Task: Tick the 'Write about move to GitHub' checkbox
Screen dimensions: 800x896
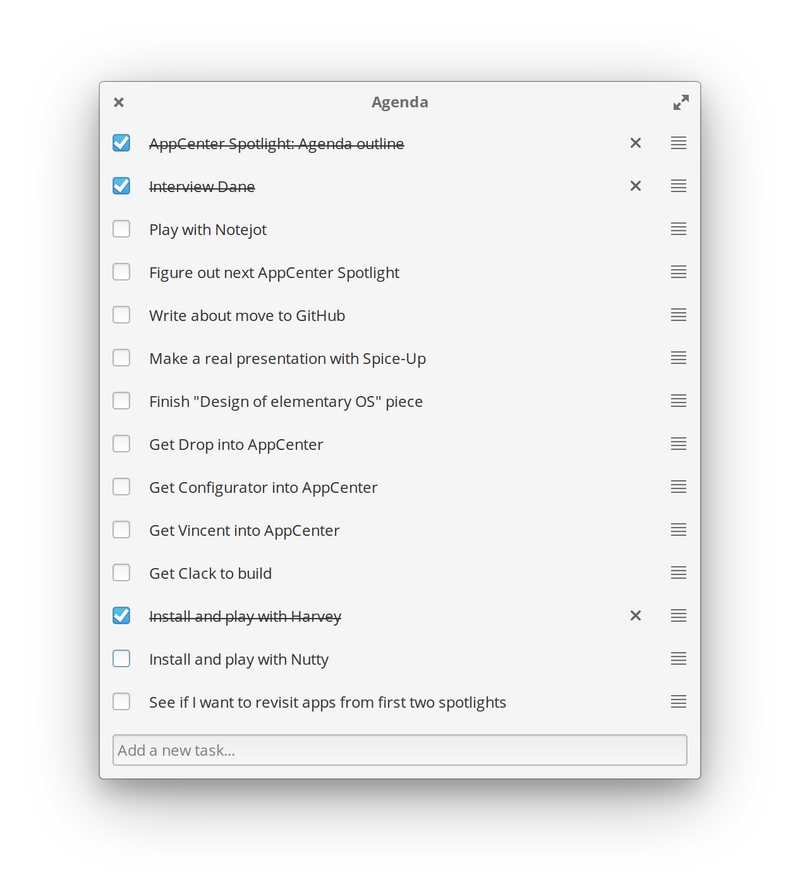Action: click(121, 315)
